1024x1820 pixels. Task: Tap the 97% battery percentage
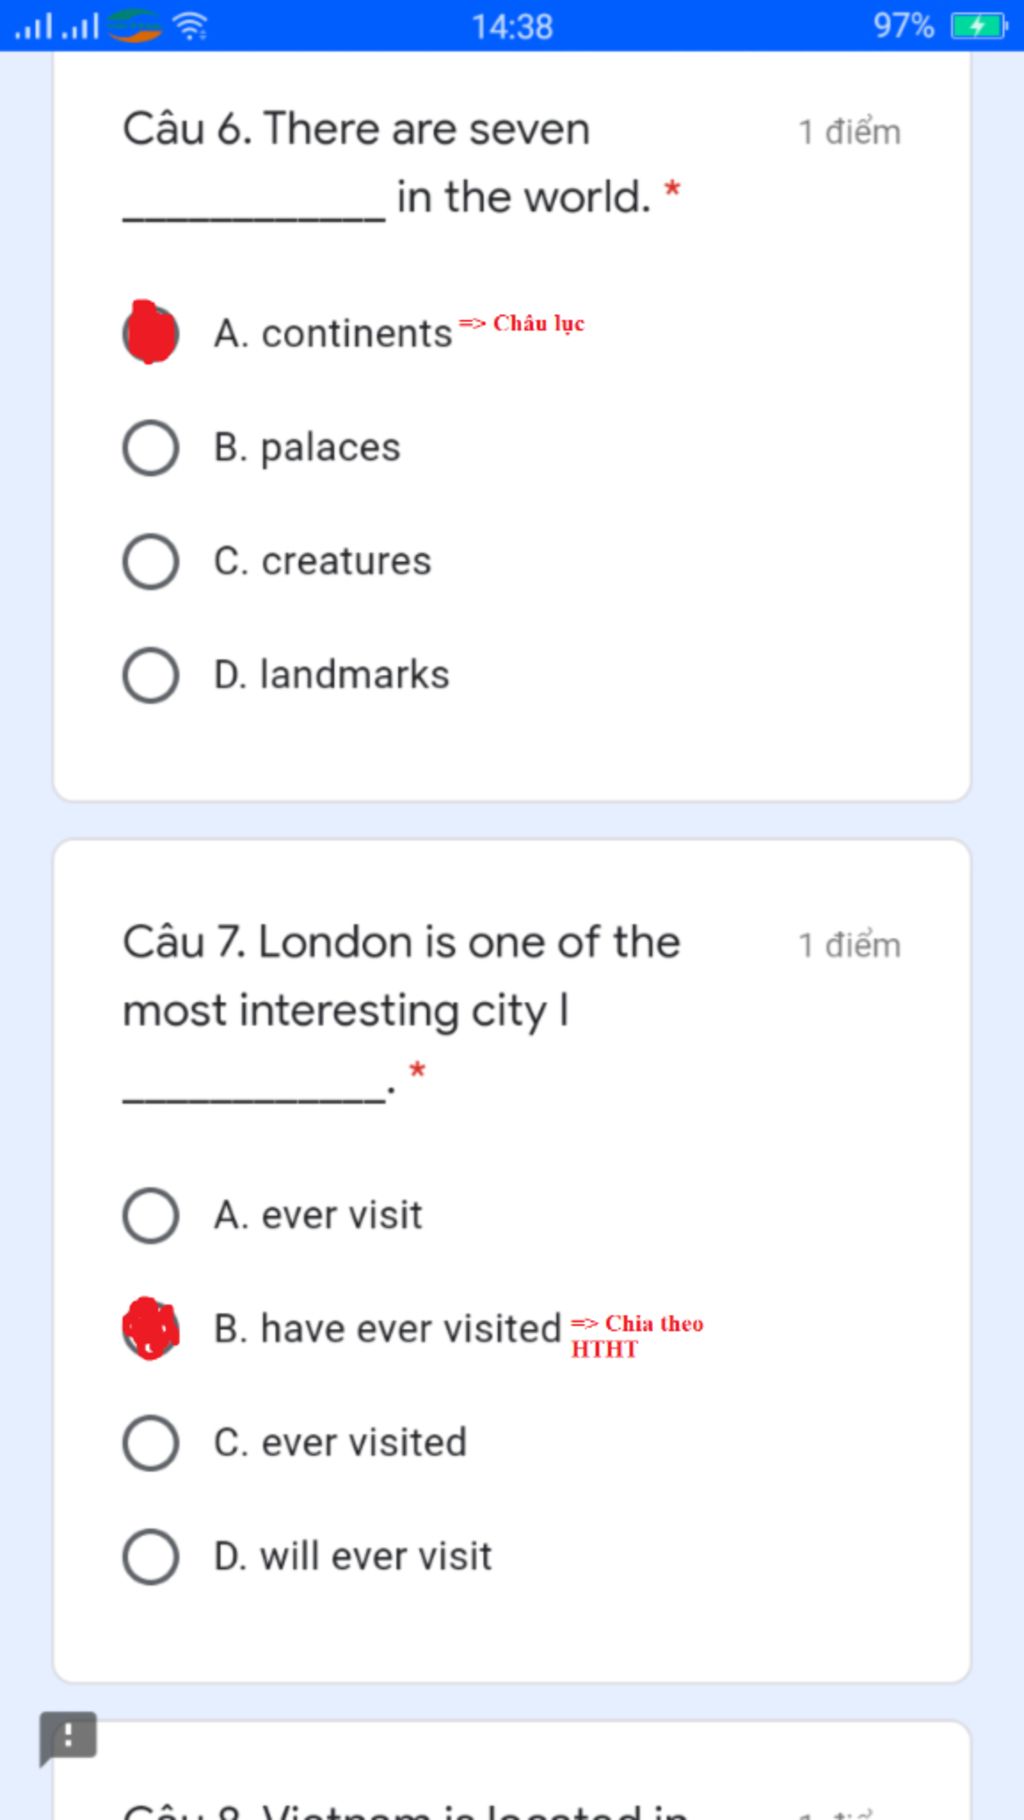pyautogui.click(x=903, y=26)
